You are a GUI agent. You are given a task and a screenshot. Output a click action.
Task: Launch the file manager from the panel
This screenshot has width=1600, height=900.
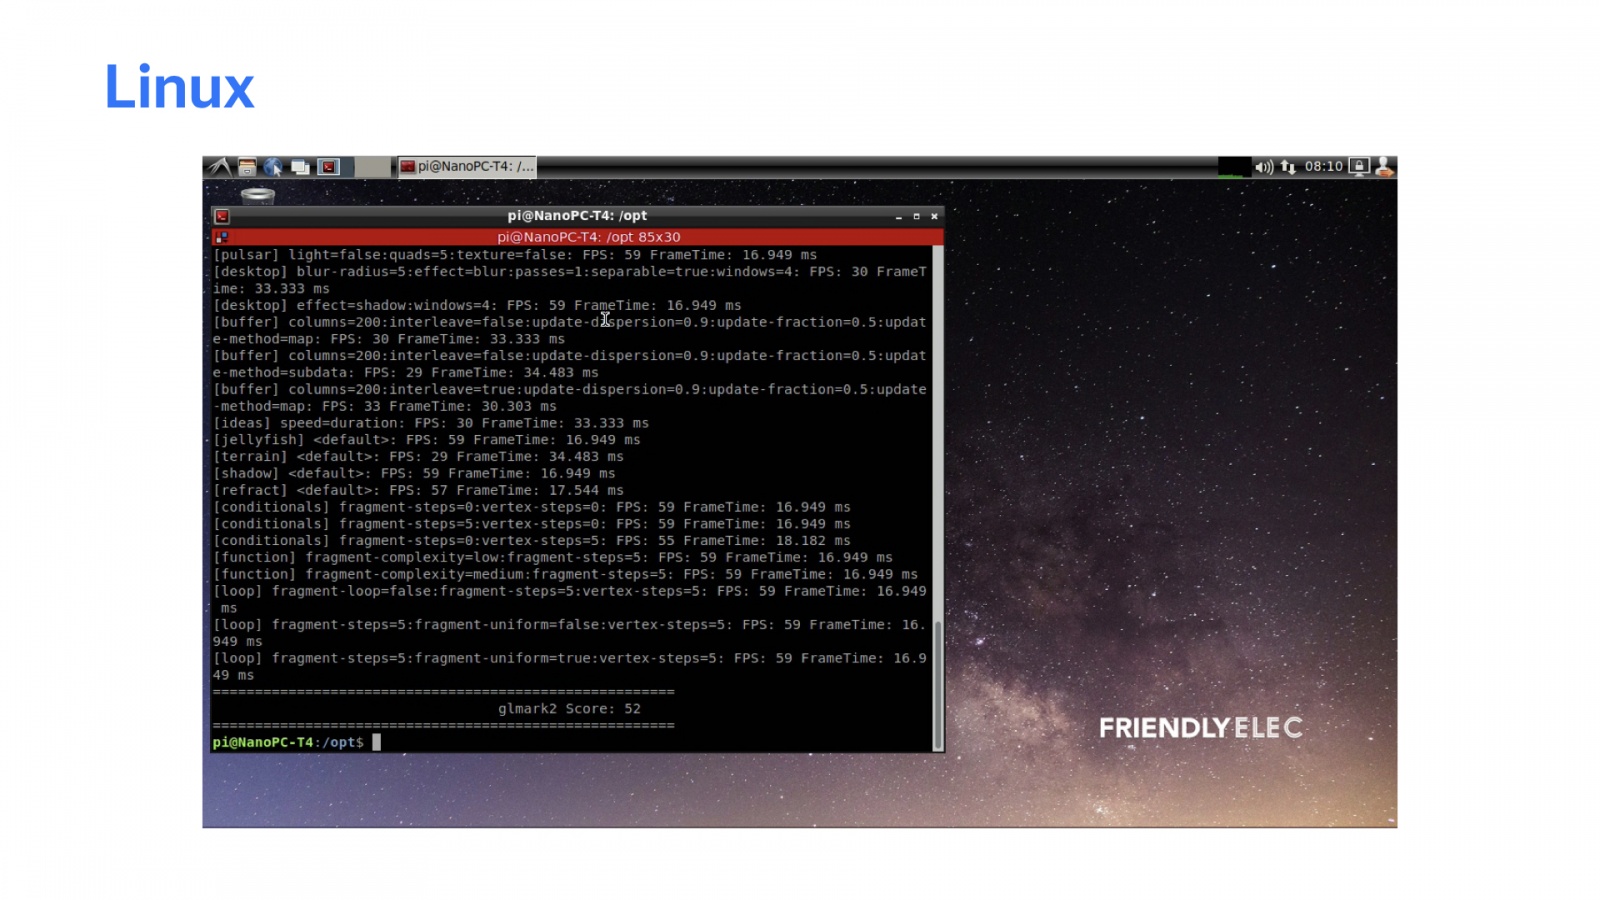click(247, 167)
